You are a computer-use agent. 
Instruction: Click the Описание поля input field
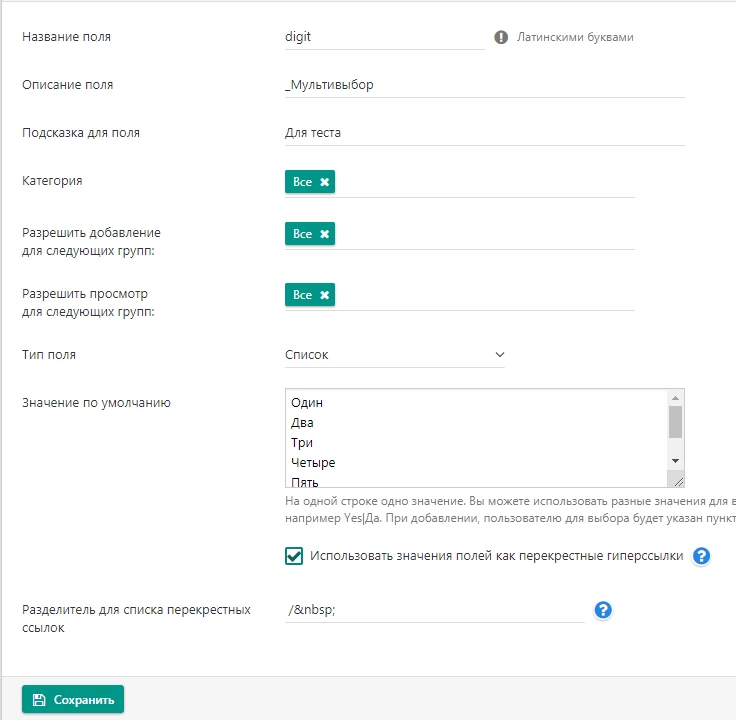[484, 85]
